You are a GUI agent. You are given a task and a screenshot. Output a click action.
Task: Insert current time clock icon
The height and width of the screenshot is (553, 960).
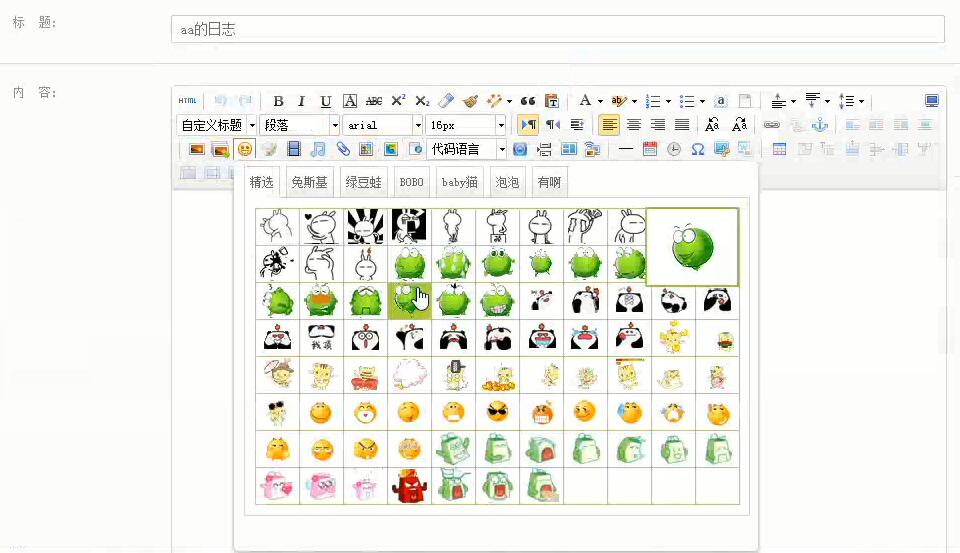pos(674,149)
